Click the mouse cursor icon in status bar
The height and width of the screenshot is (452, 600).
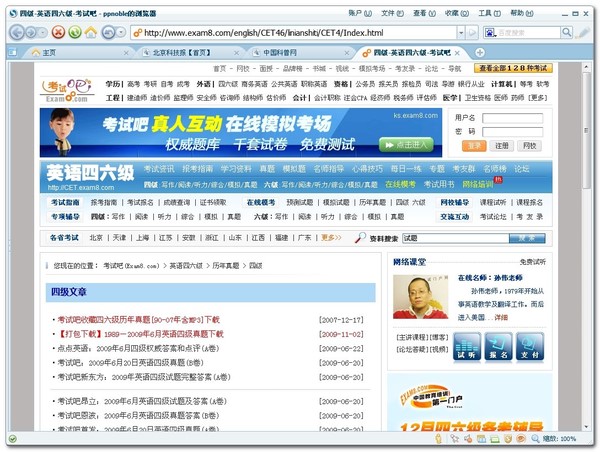point(455,439)
